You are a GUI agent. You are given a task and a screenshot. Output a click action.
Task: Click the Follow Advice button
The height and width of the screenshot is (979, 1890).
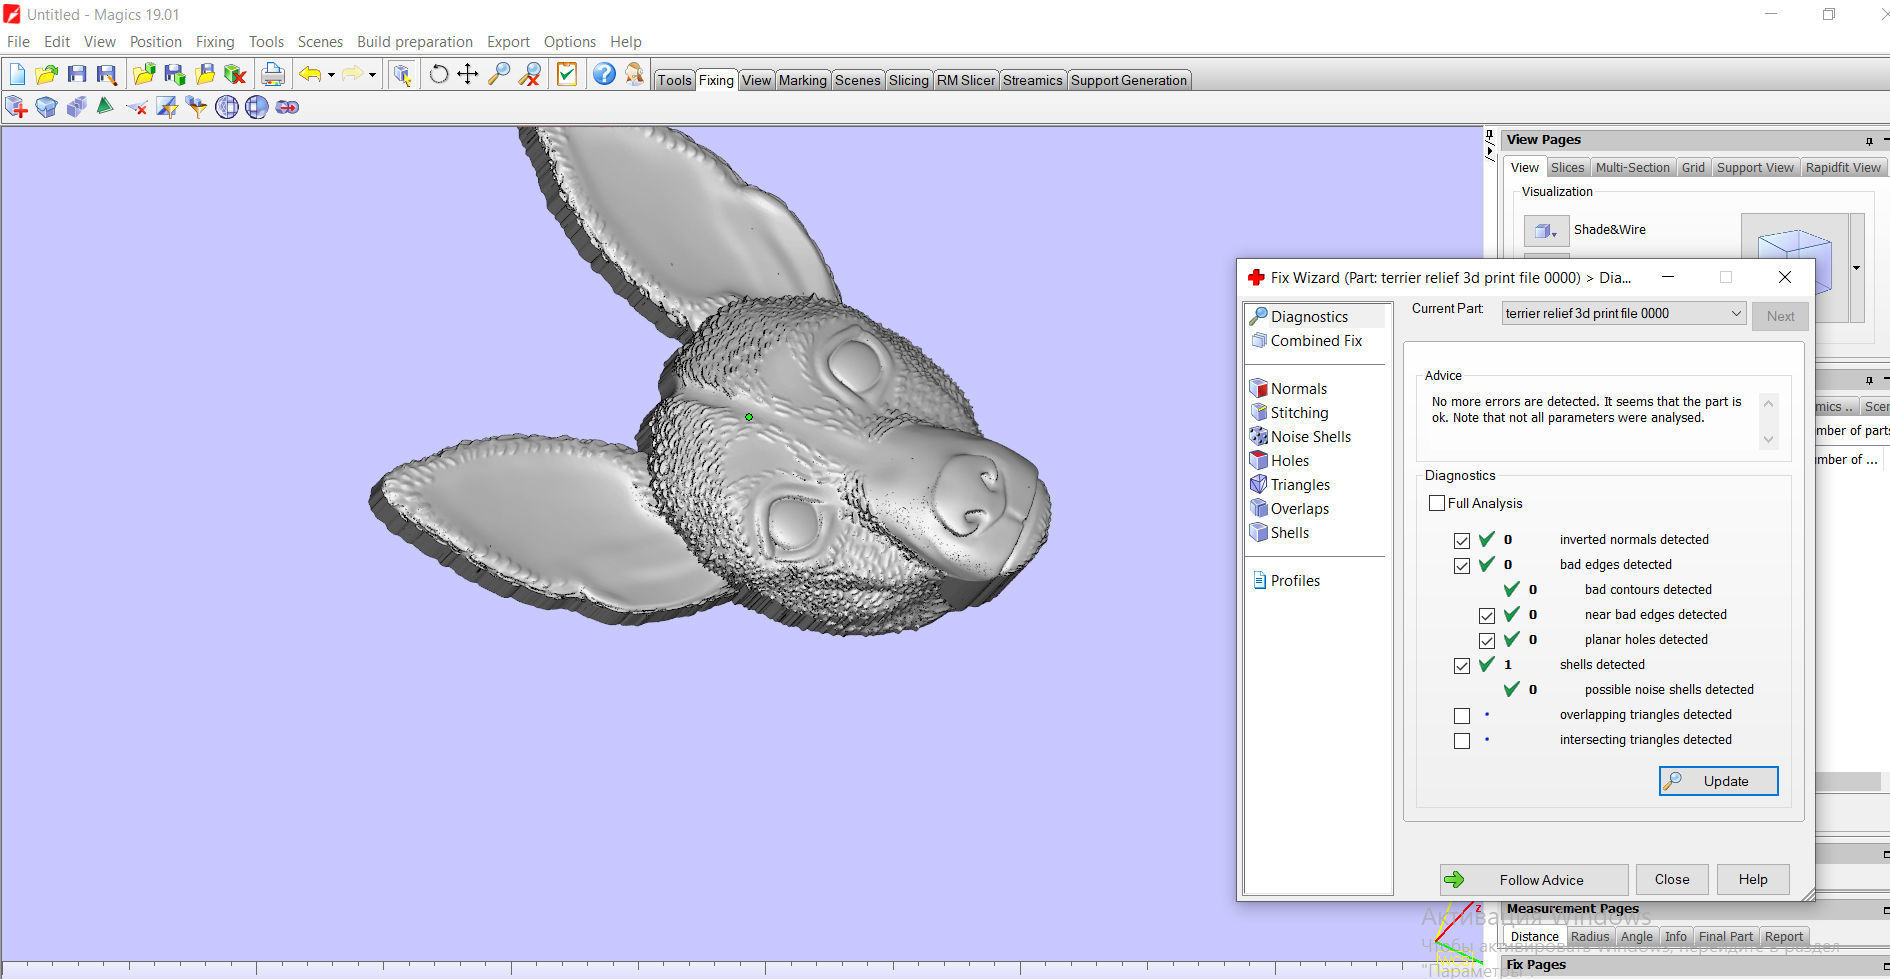(x=1534, y=880)
